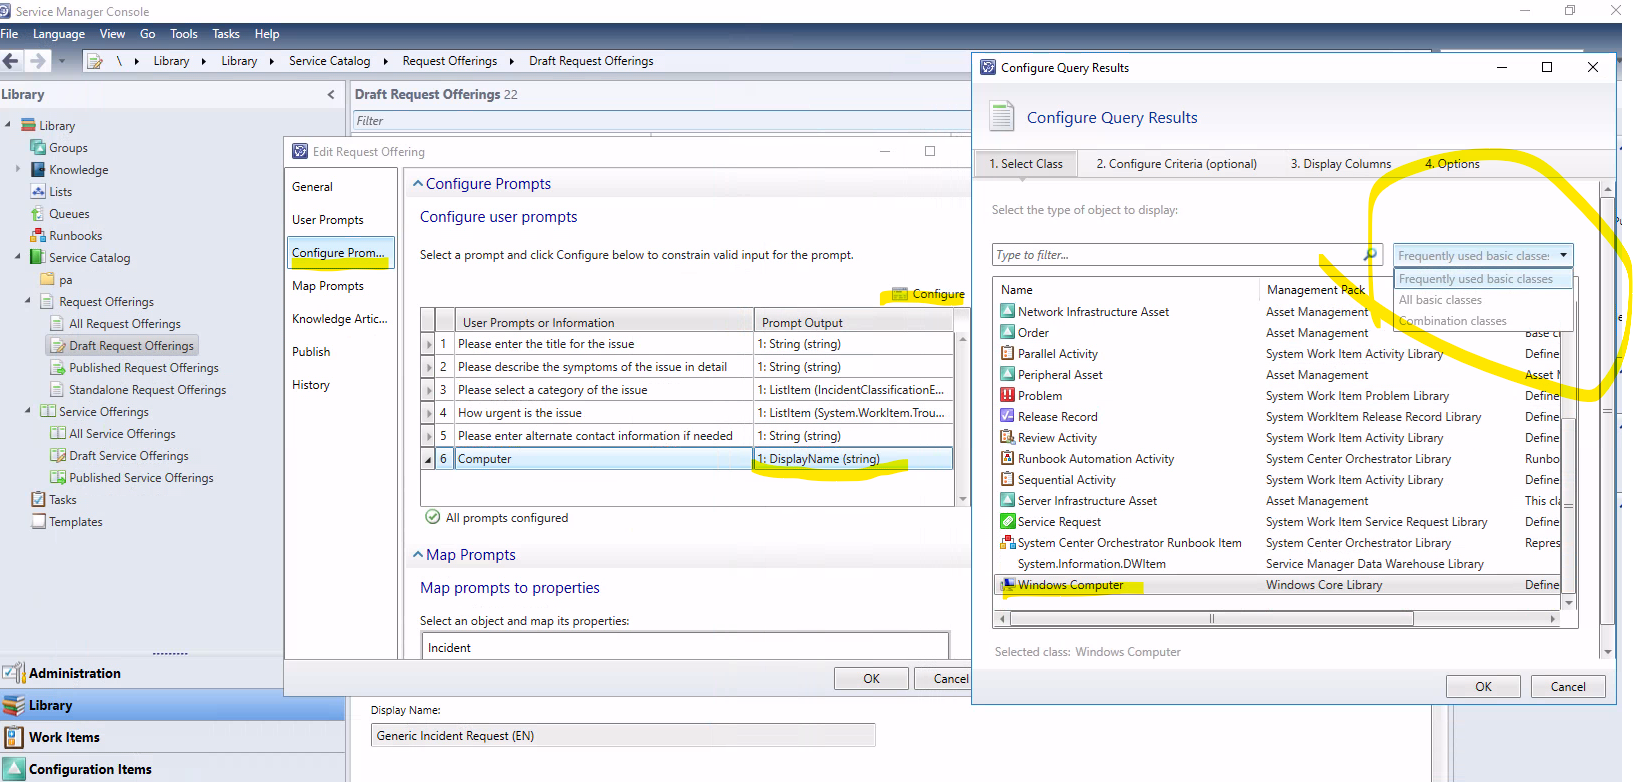Click the Parallel Activity class icon
The height and width of the screenshot is (782, 1634).
pyautogui.click(x=1008, y=353)
